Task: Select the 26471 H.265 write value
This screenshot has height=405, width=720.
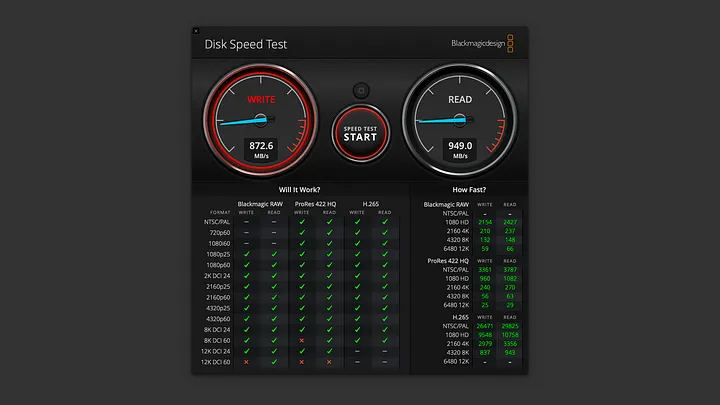Action: [x=485, y=326]
